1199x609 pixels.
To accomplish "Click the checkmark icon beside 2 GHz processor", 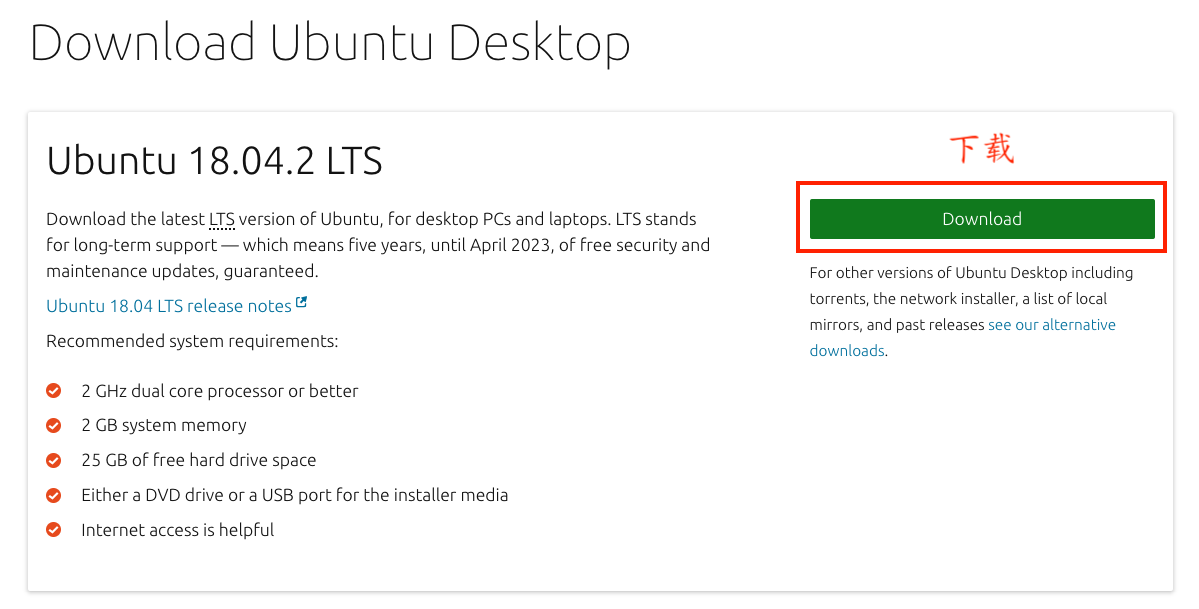I will coord(54,391).
